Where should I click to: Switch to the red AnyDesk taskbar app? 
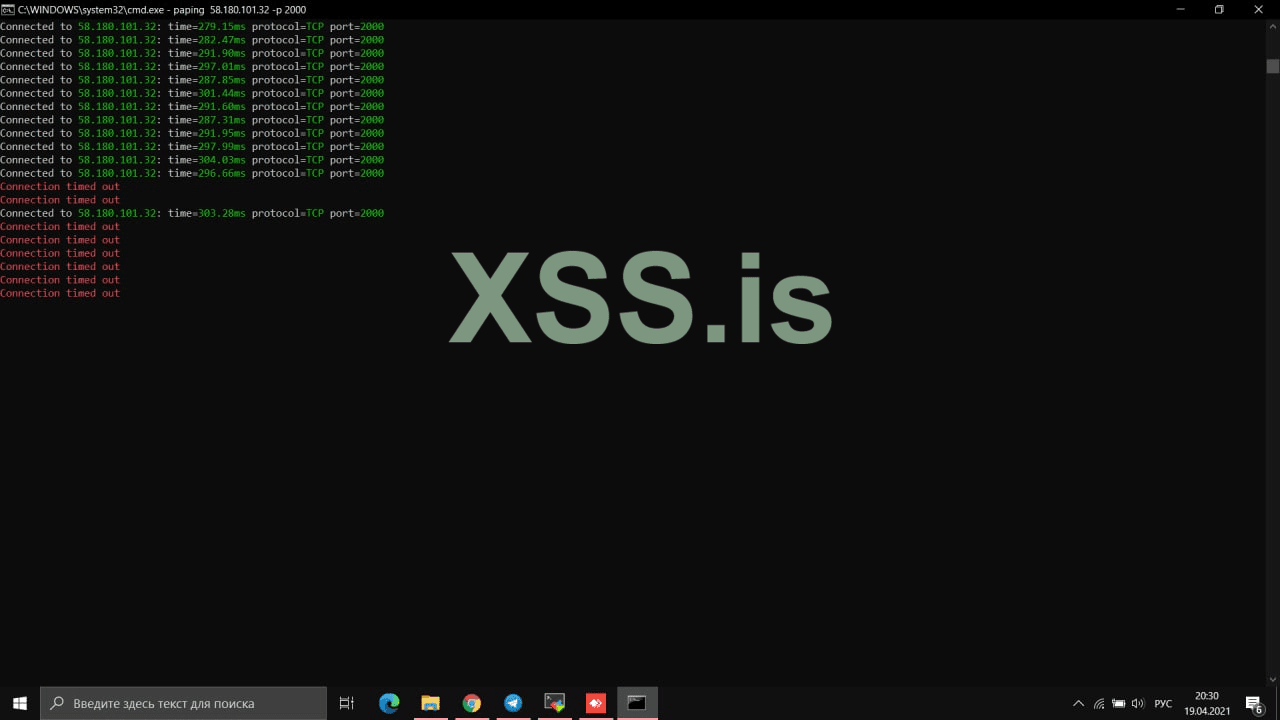[x=596, y=703]
